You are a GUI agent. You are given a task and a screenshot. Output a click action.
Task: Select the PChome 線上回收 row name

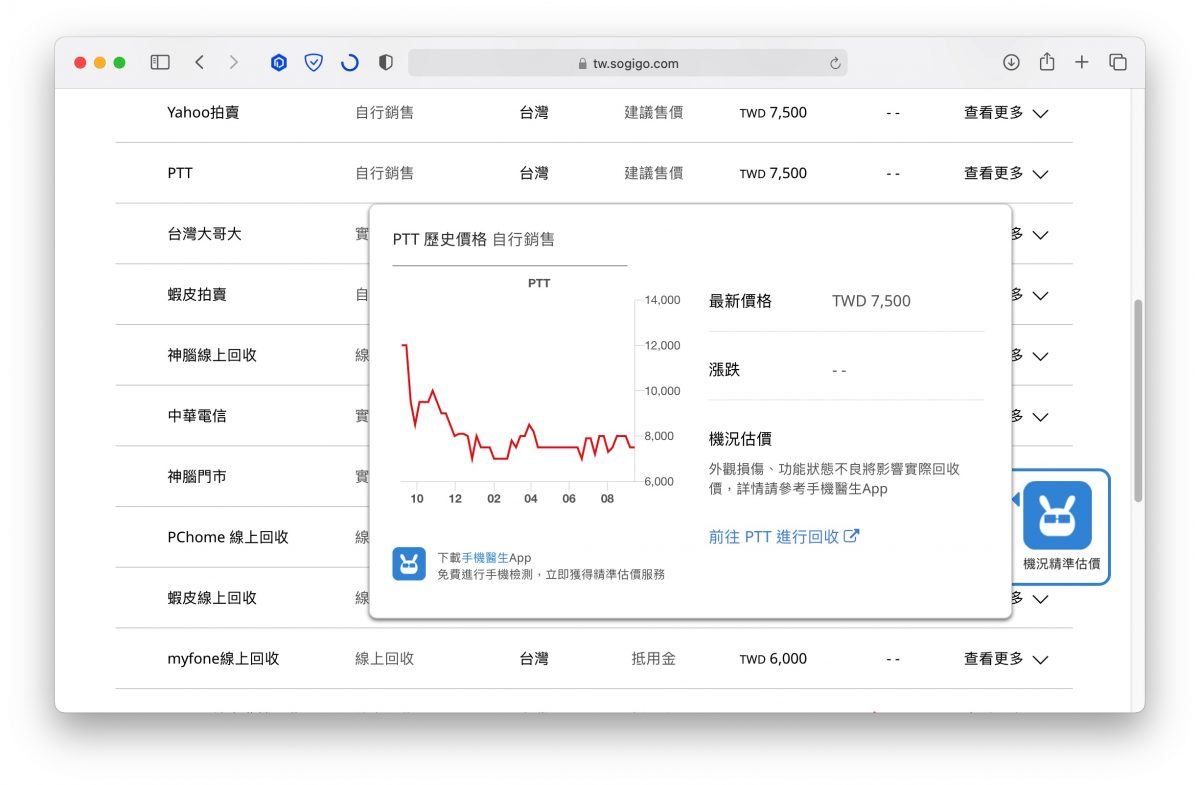point(228,537)
